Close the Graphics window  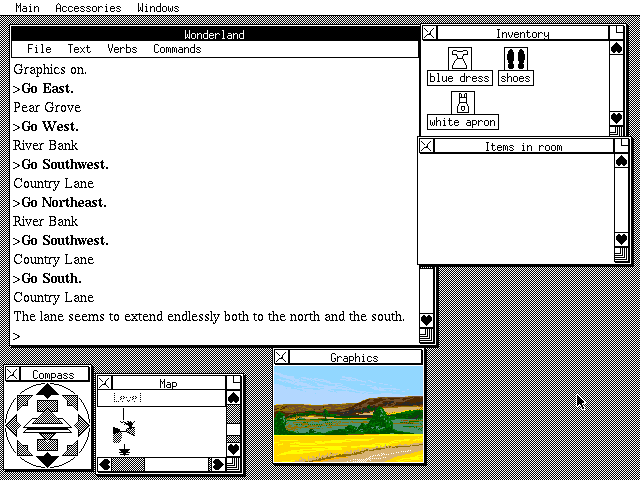point(281,357)
